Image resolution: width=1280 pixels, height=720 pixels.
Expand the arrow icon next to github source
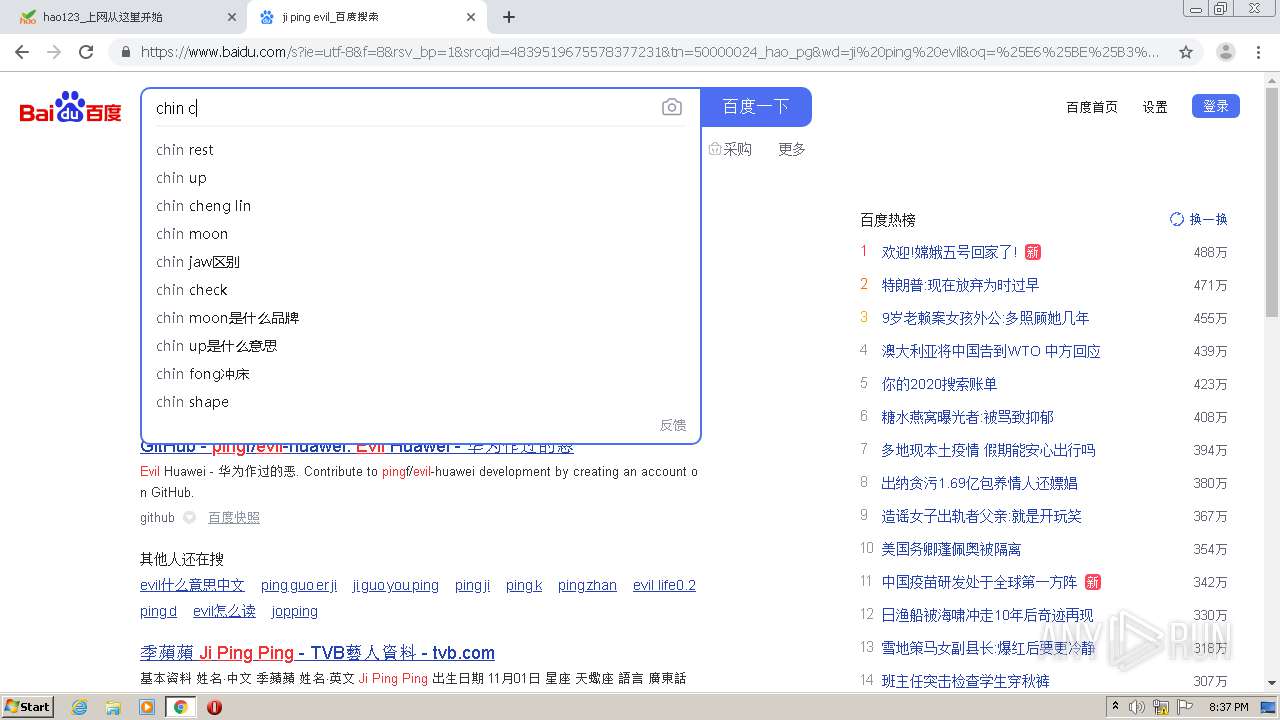point(189,517)
